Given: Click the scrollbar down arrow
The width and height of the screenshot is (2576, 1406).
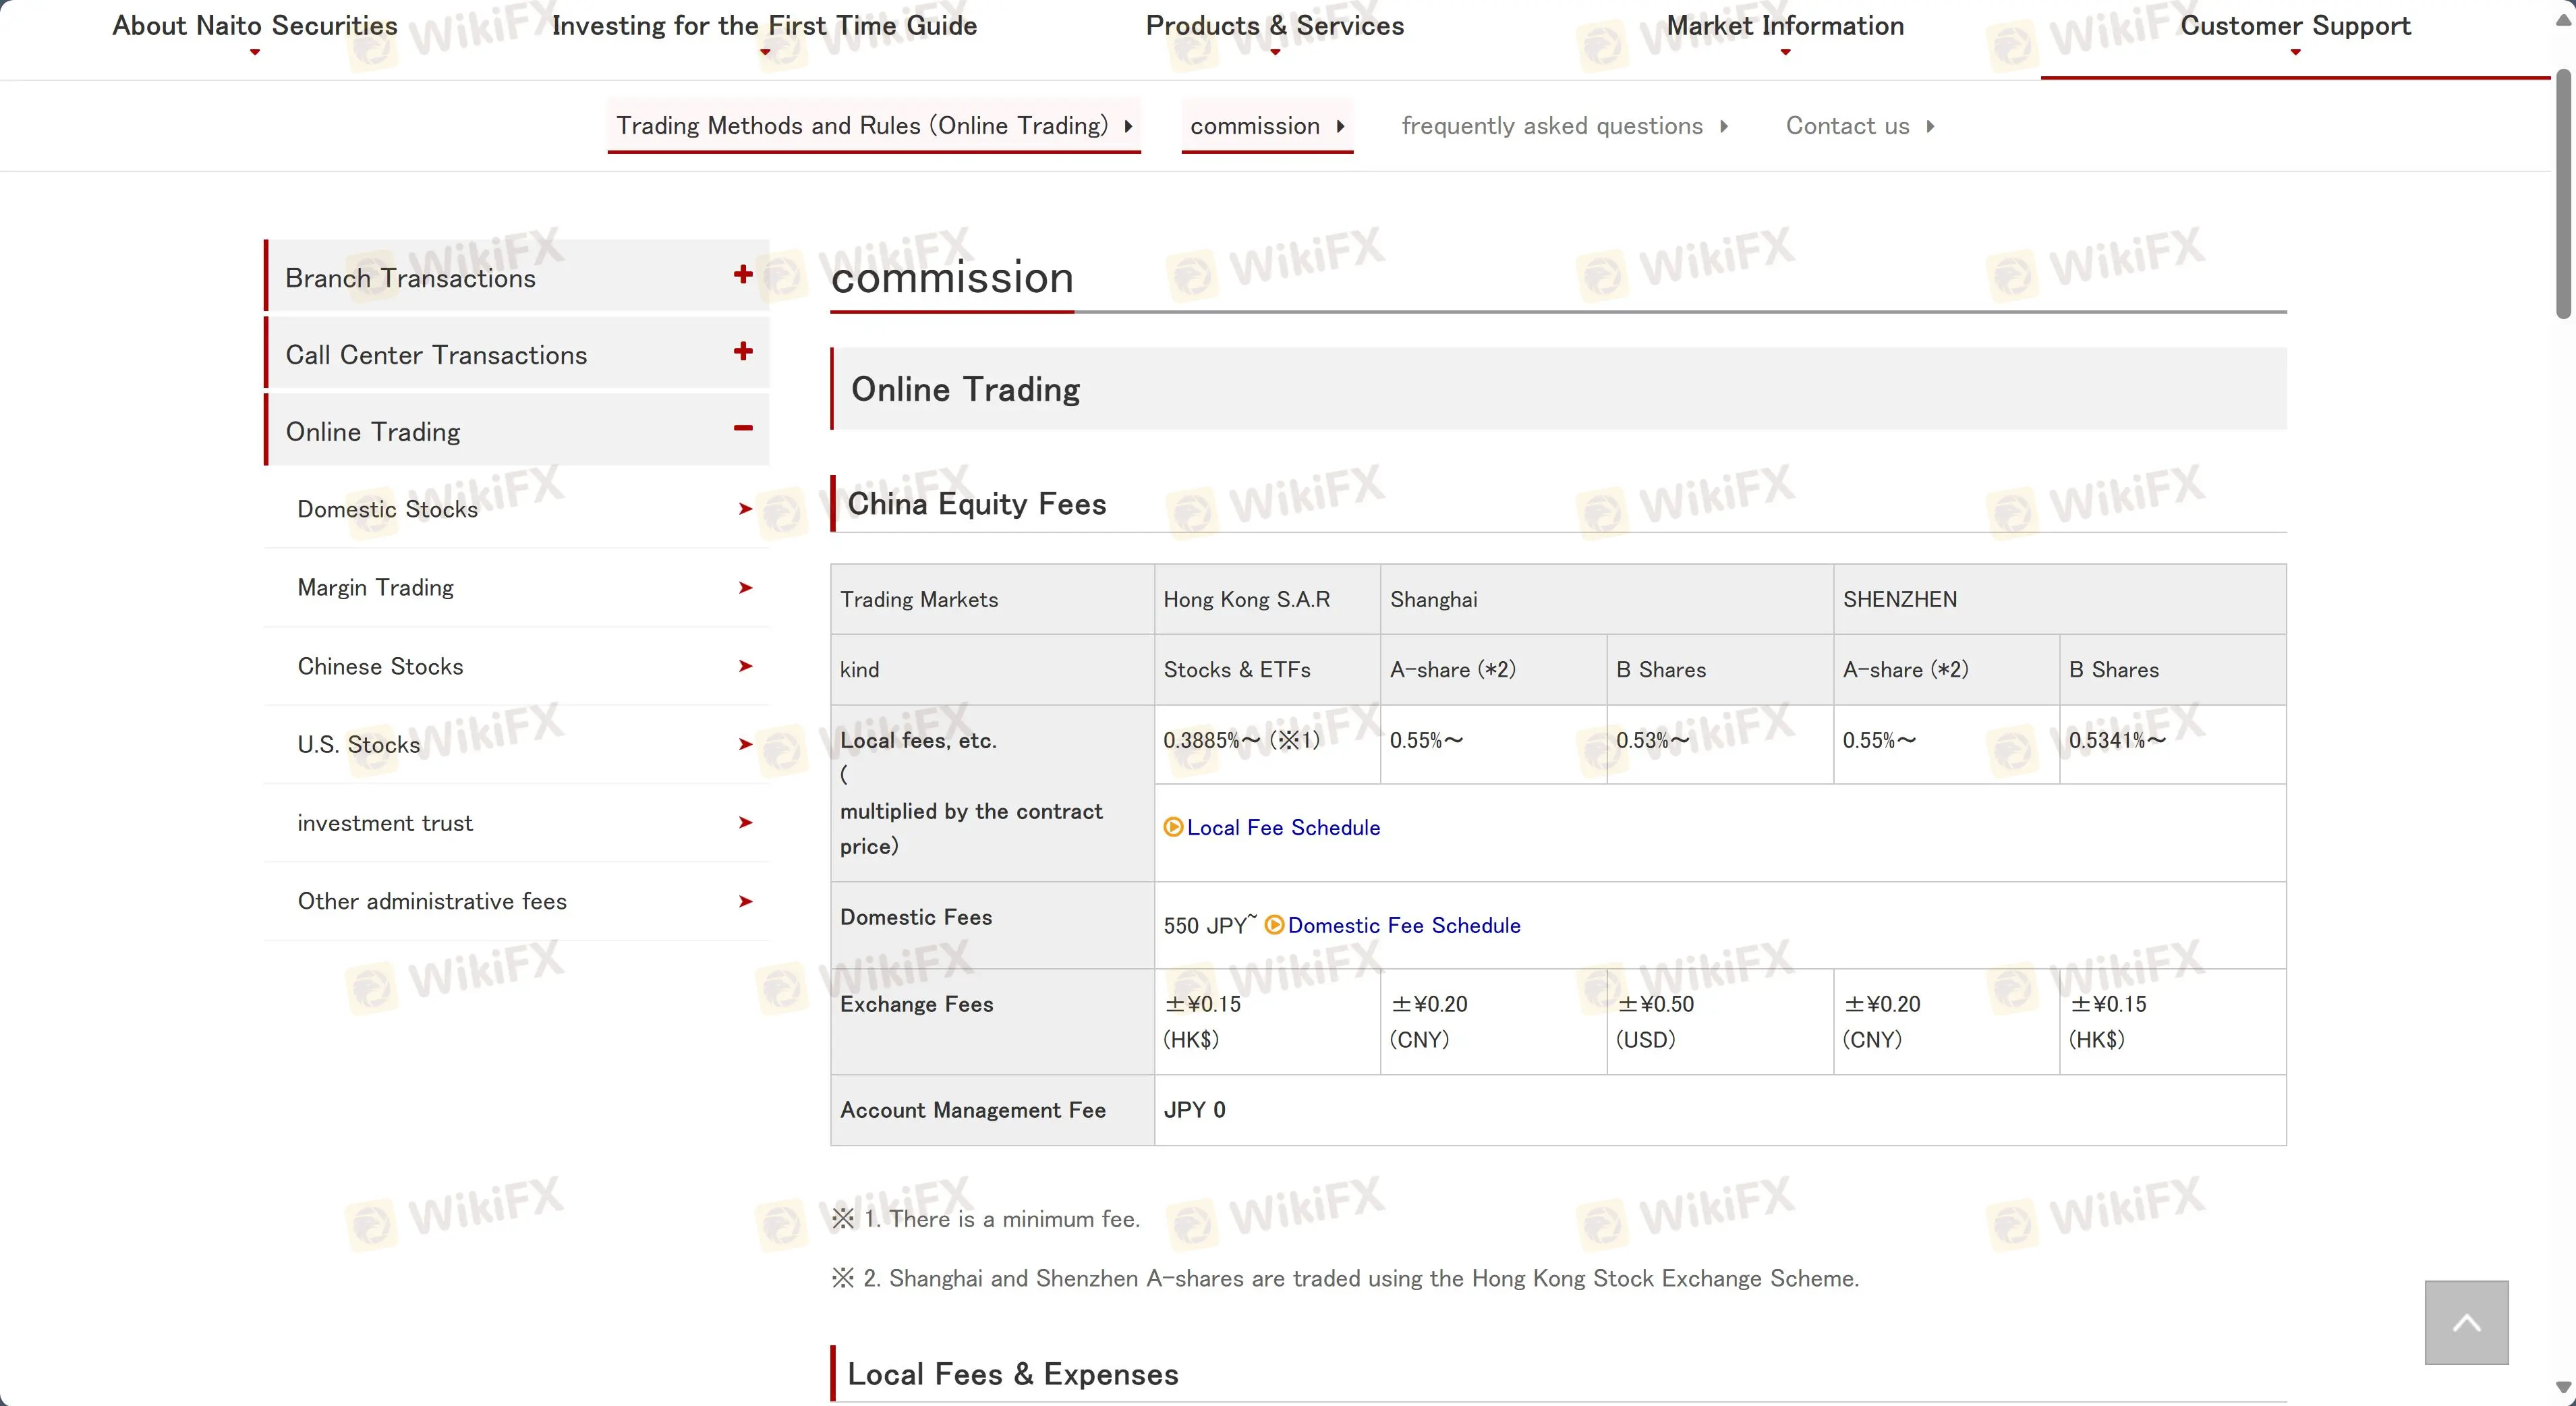Looking at the screenshot, I should pyautogui.click(x=2563, y=1388).
